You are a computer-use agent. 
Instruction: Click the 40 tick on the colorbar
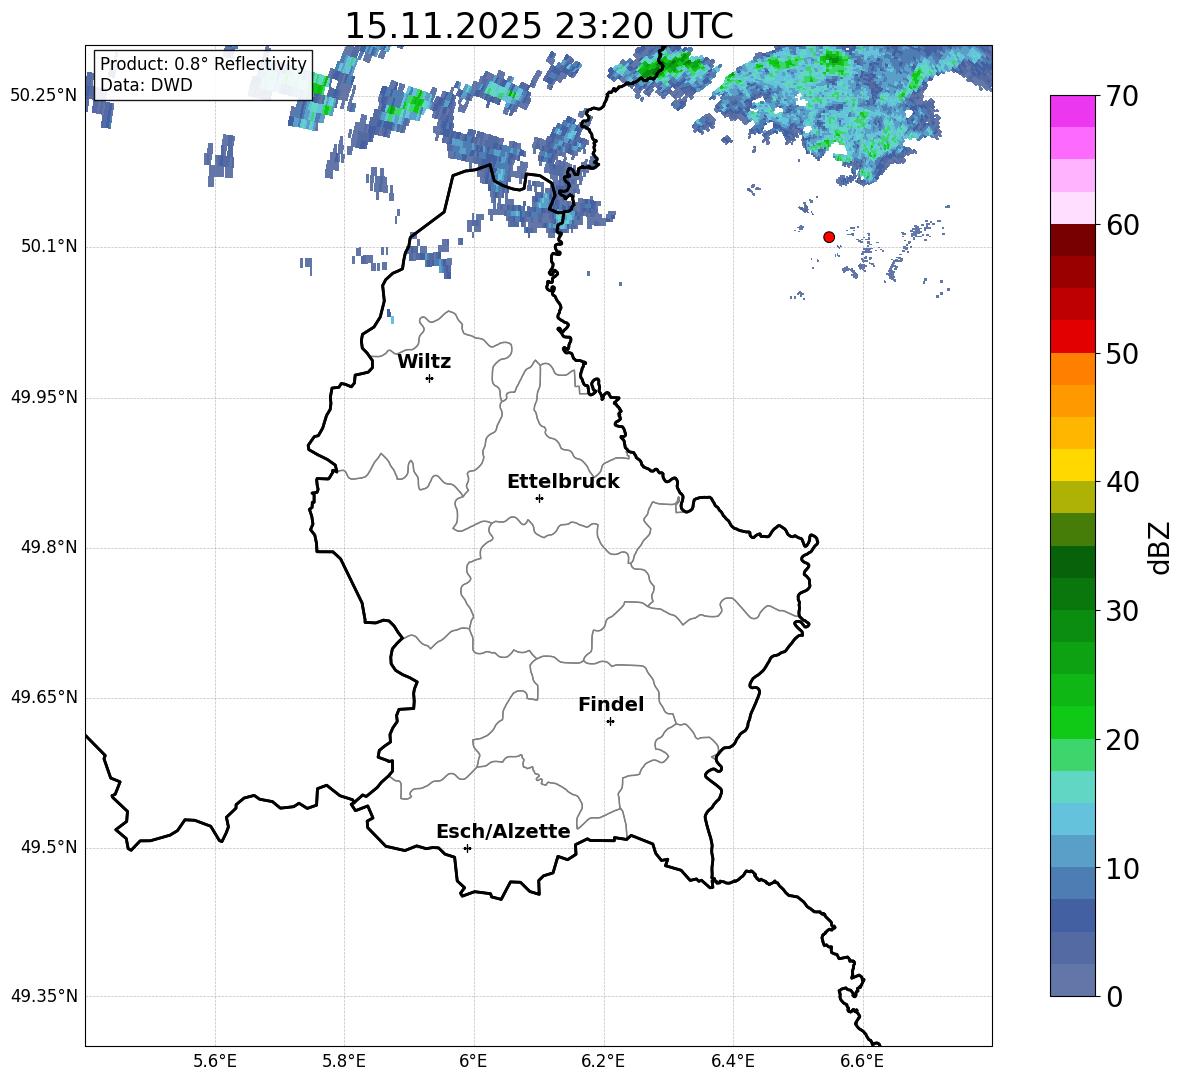1121,482
